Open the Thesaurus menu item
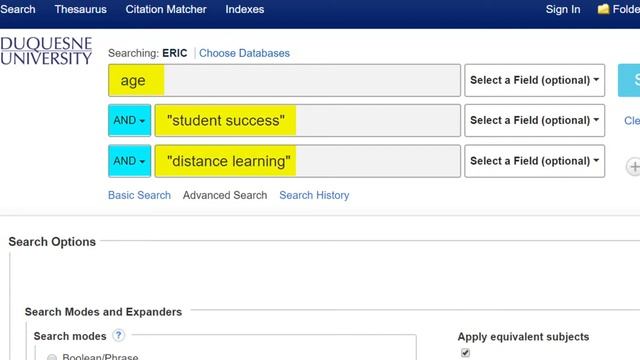640x360 pixels. [81, 9]
